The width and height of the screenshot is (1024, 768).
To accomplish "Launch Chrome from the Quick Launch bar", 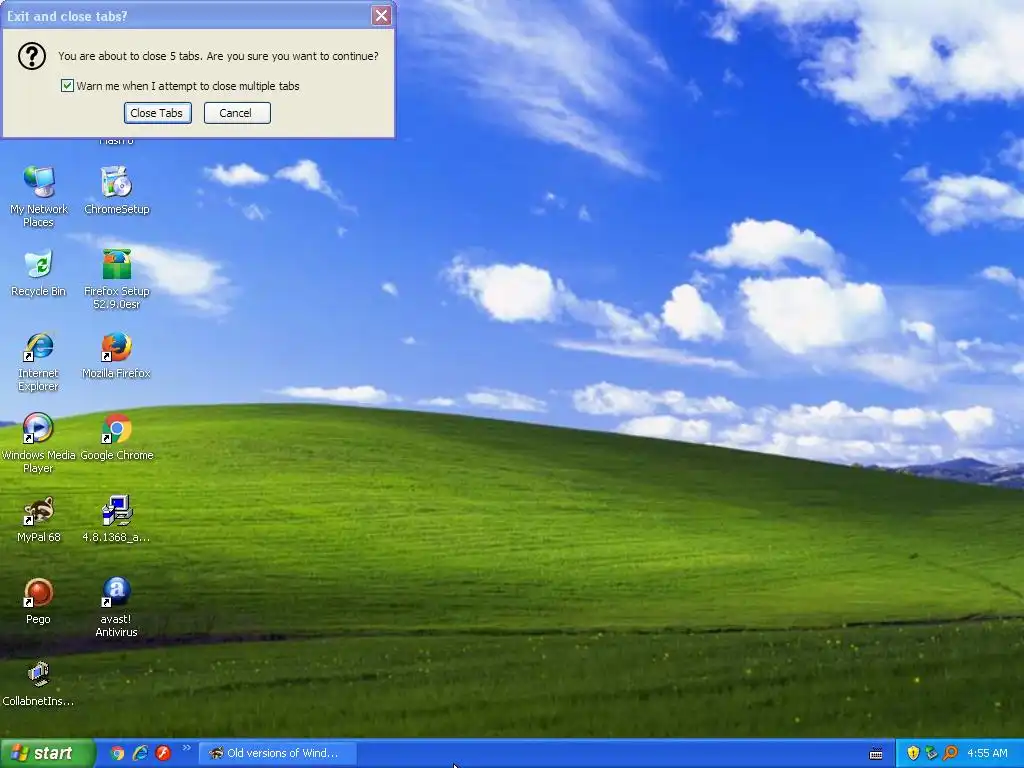I will coord(118,753).
